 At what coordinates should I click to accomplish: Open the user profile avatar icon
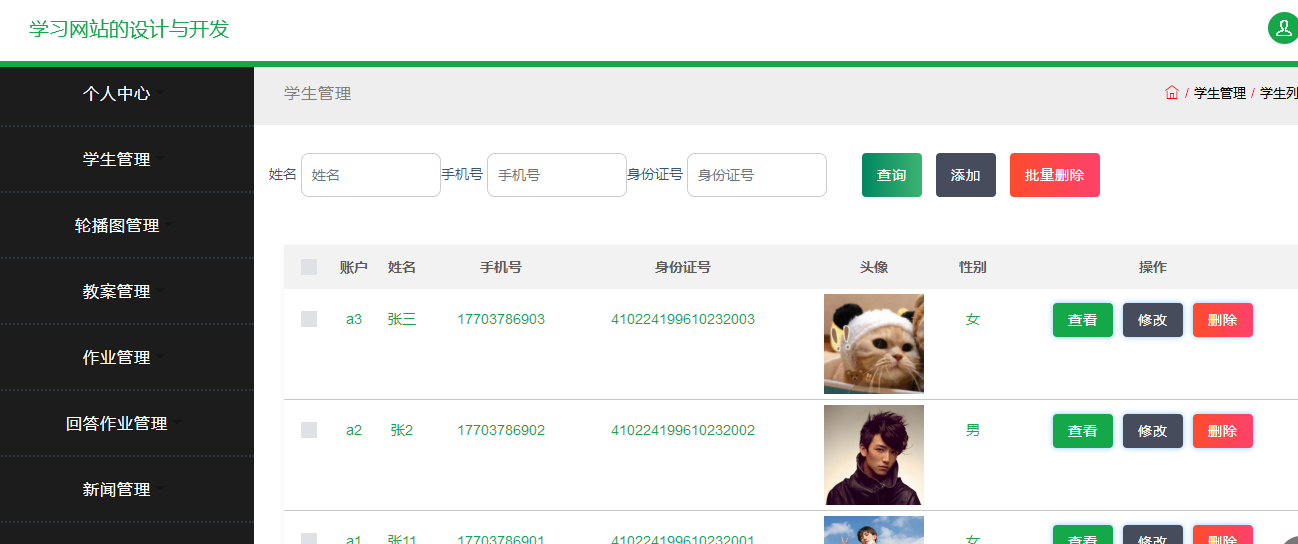(1282, 28)
